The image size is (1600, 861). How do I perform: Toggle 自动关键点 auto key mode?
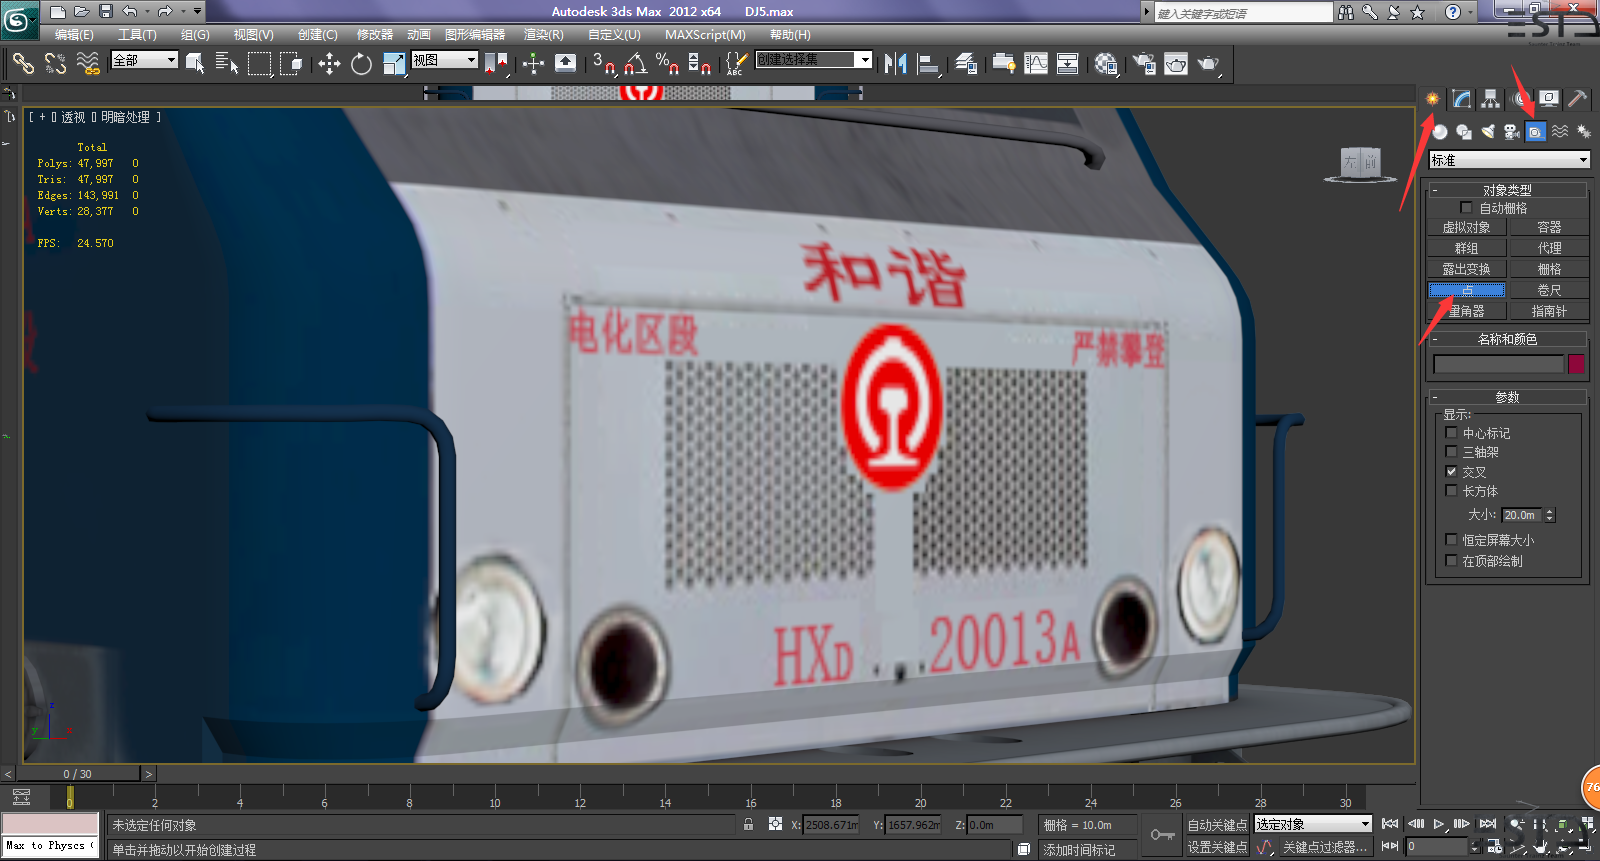pos(1217,825)
